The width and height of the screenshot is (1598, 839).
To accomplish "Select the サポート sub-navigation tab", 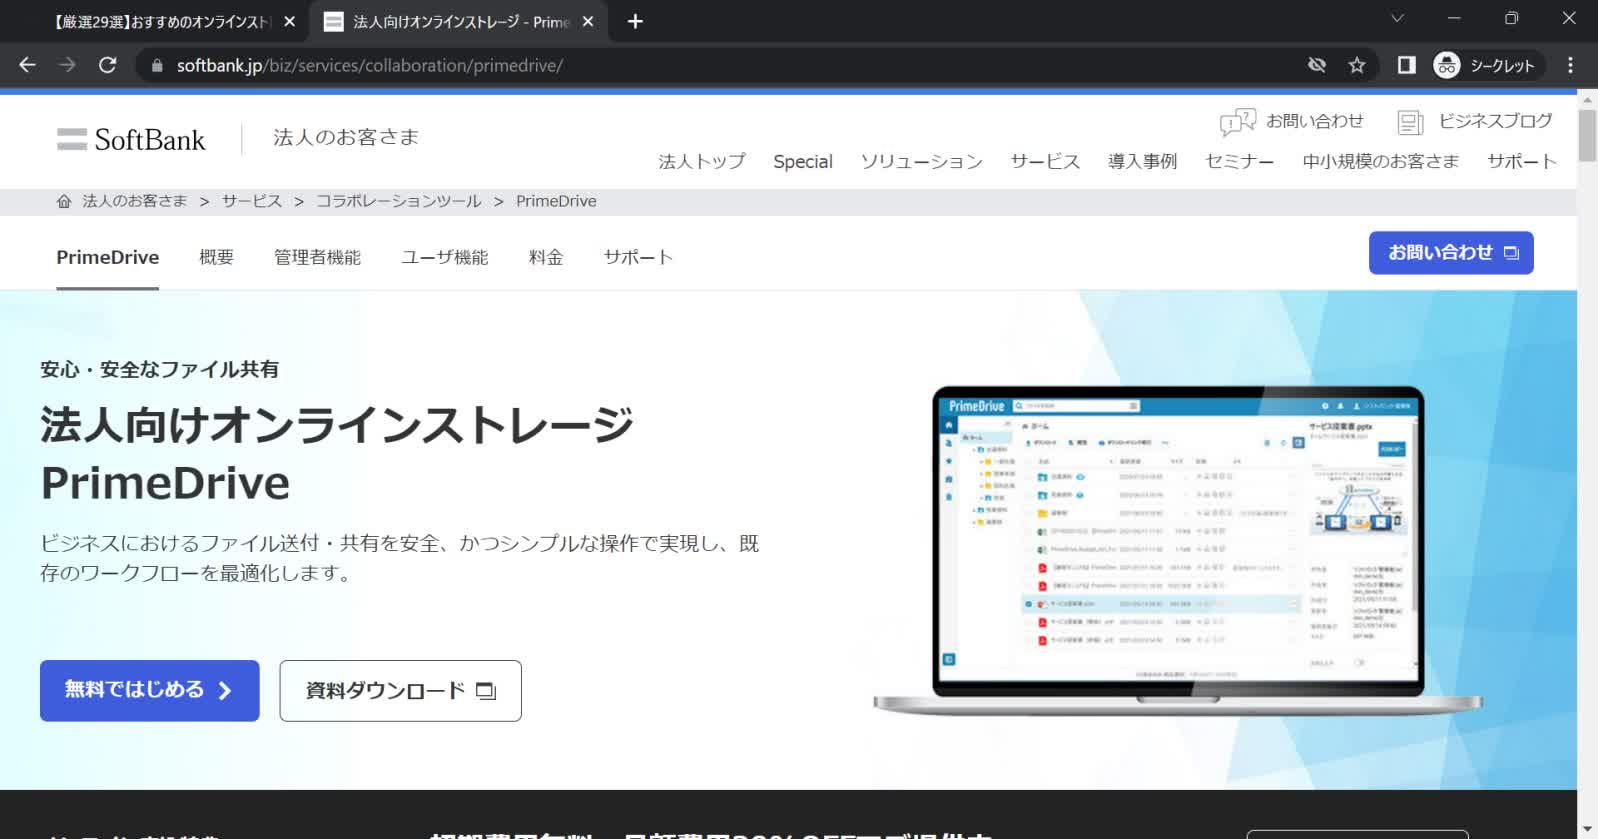I will 638,257.
